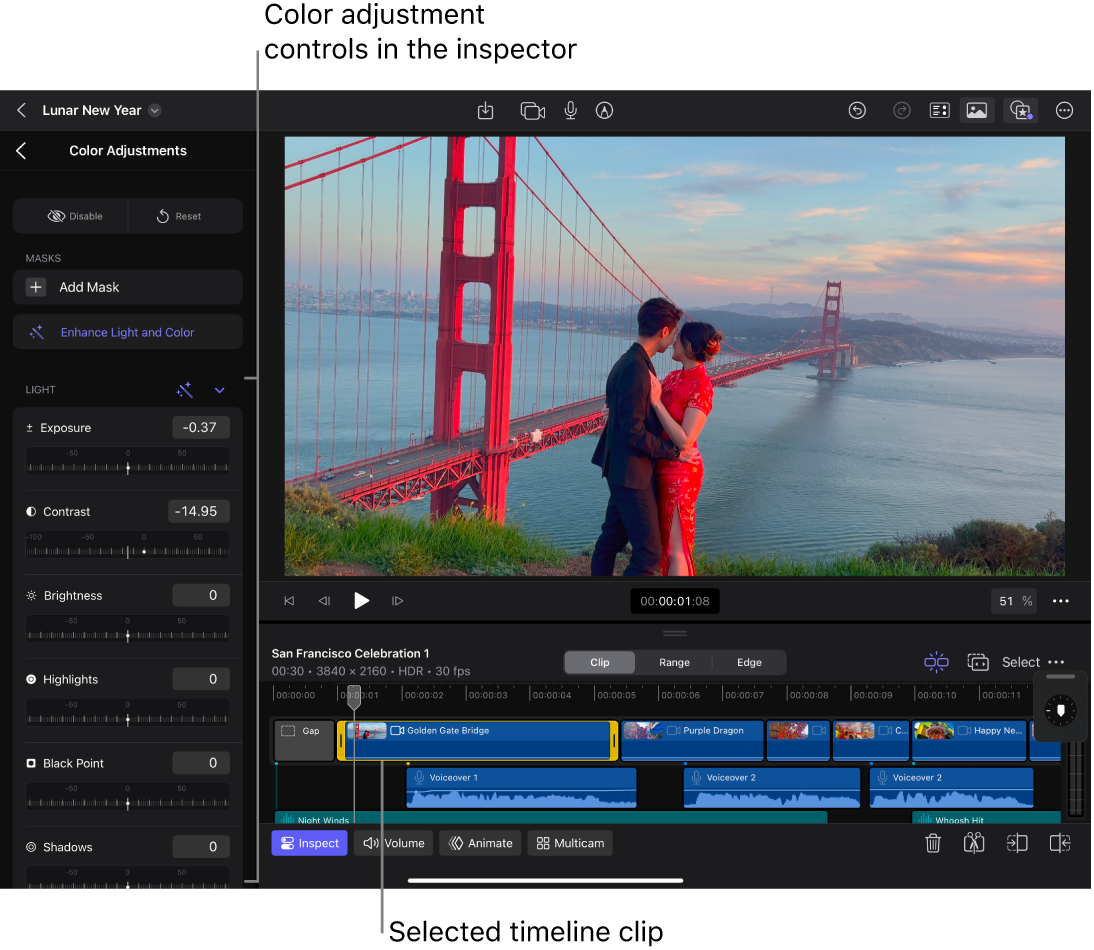Select the Edge tab

click(x=749, y=663)
